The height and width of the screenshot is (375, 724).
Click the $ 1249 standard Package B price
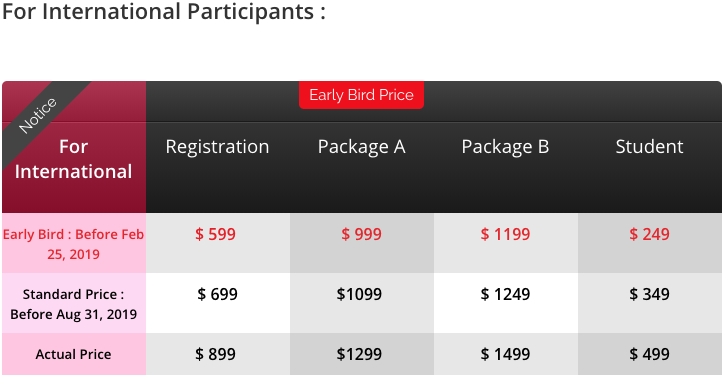coord(505,294)
